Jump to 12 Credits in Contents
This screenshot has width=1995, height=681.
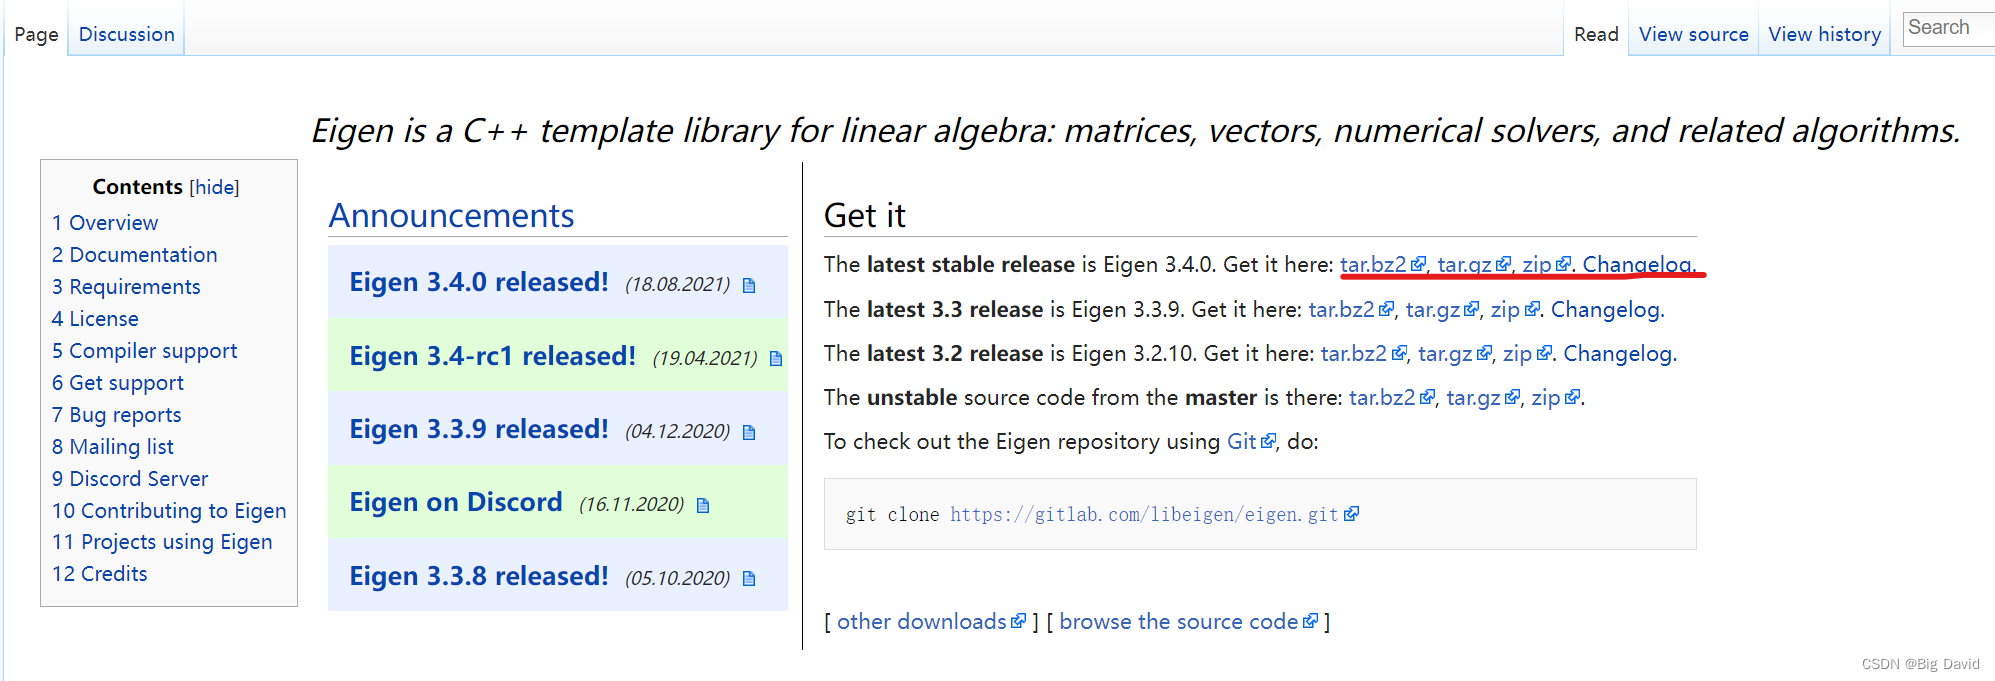coord(100,574)
